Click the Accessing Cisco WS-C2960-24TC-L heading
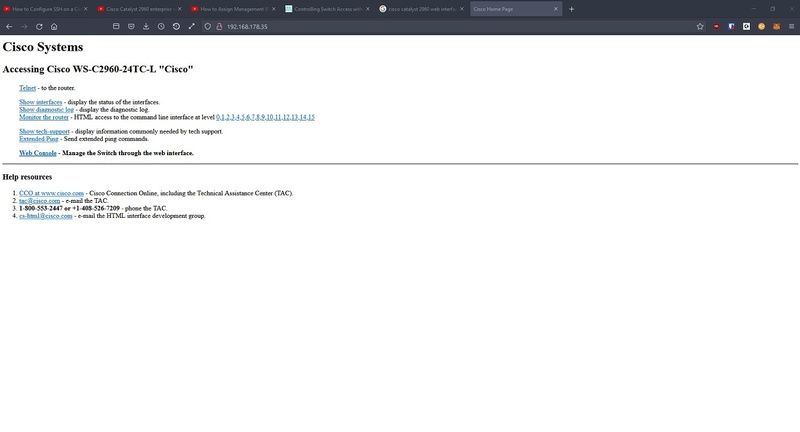Image resolution: width=800 pixels, height=432 pixels. coord(98,69)
